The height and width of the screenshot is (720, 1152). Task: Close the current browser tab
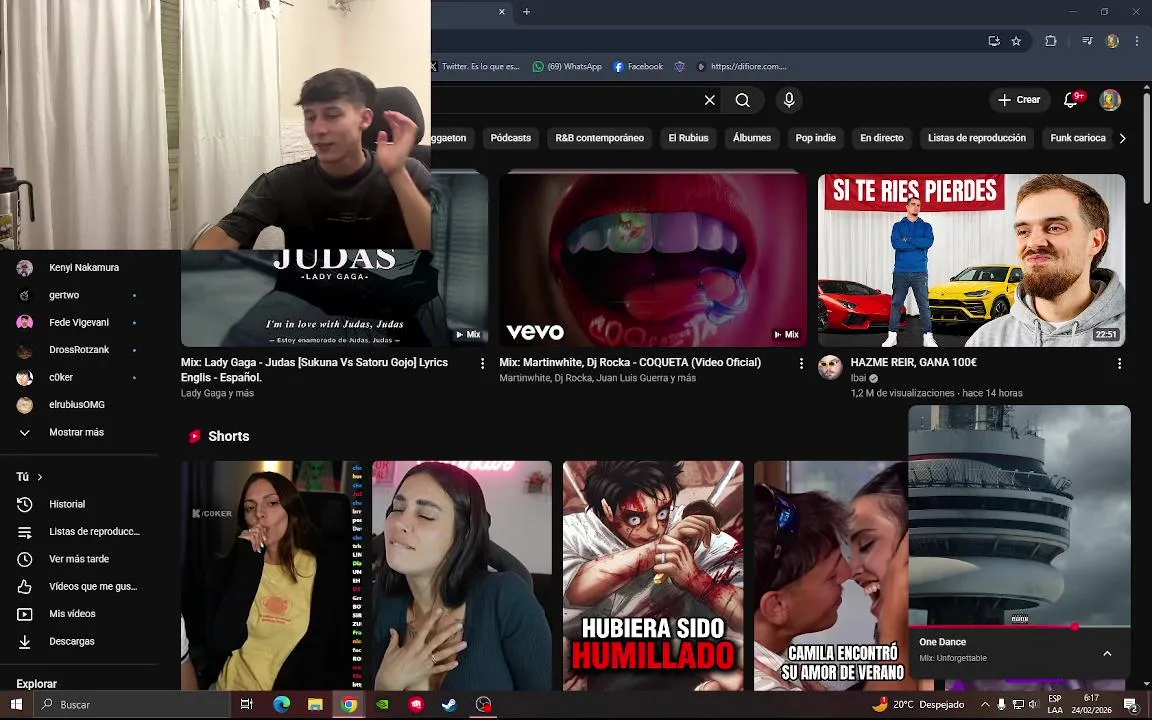tap(502, 12)
